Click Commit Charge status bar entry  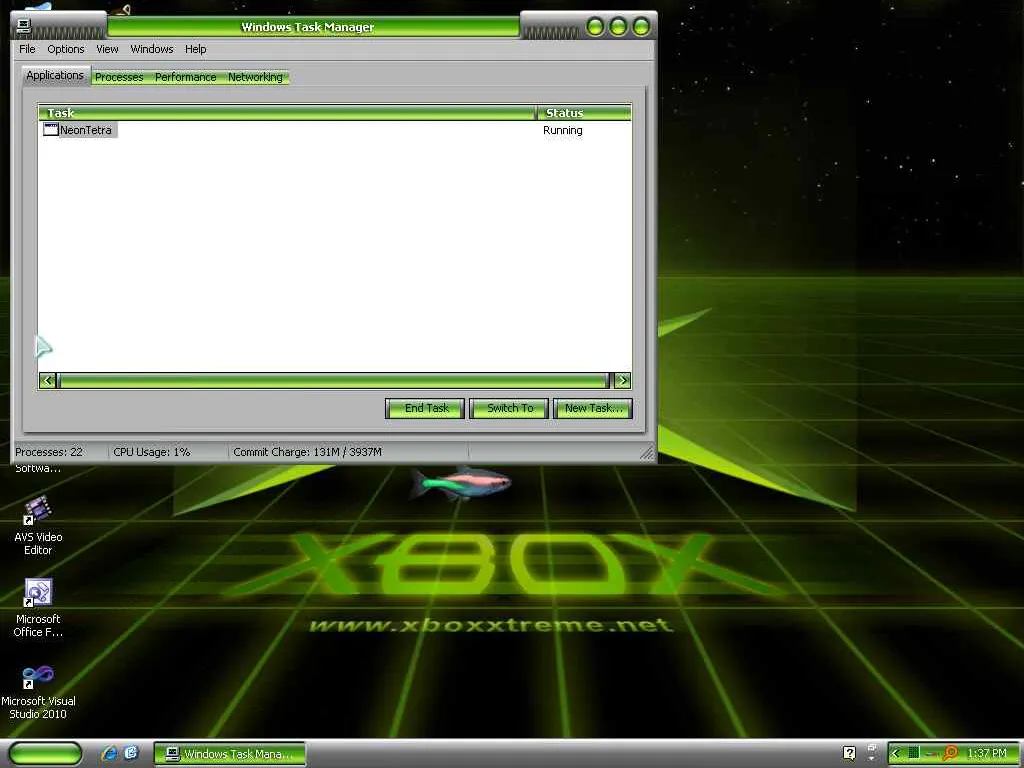[x=308, y=452]
